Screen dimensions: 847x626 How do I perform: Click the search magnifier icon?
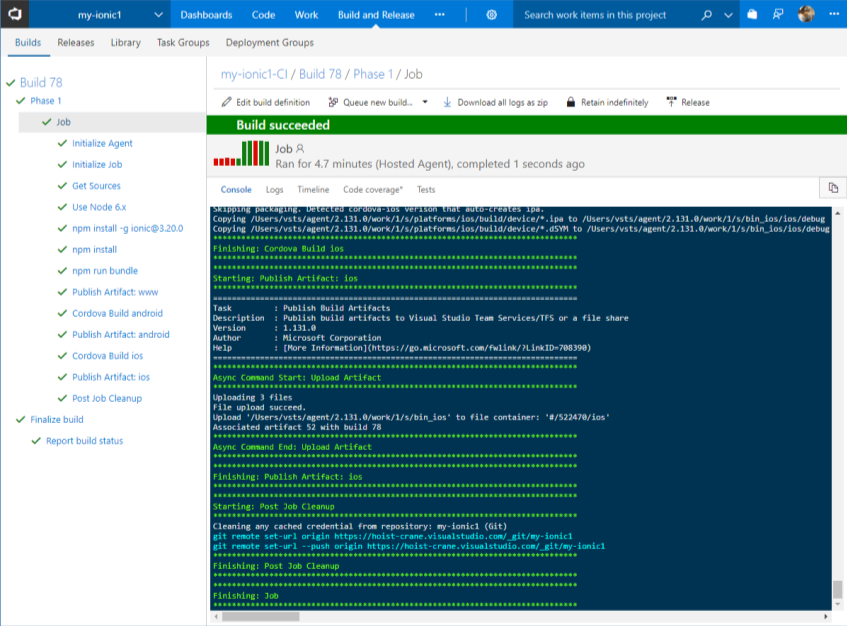click(706, 15)
